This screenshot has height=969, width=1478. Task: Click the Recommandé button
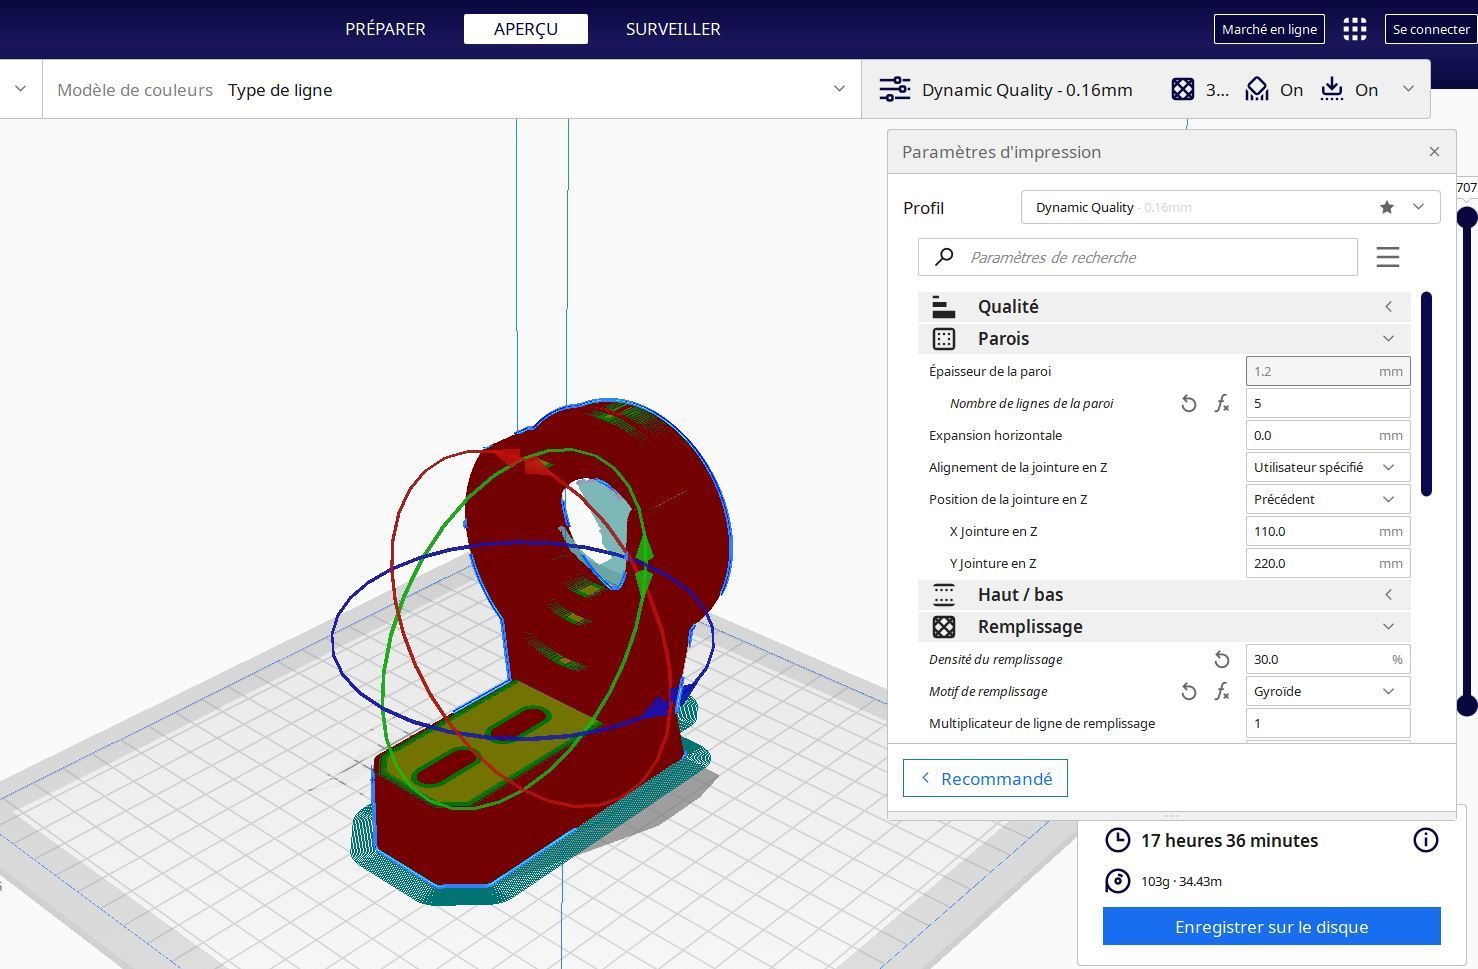pos(985,778)
